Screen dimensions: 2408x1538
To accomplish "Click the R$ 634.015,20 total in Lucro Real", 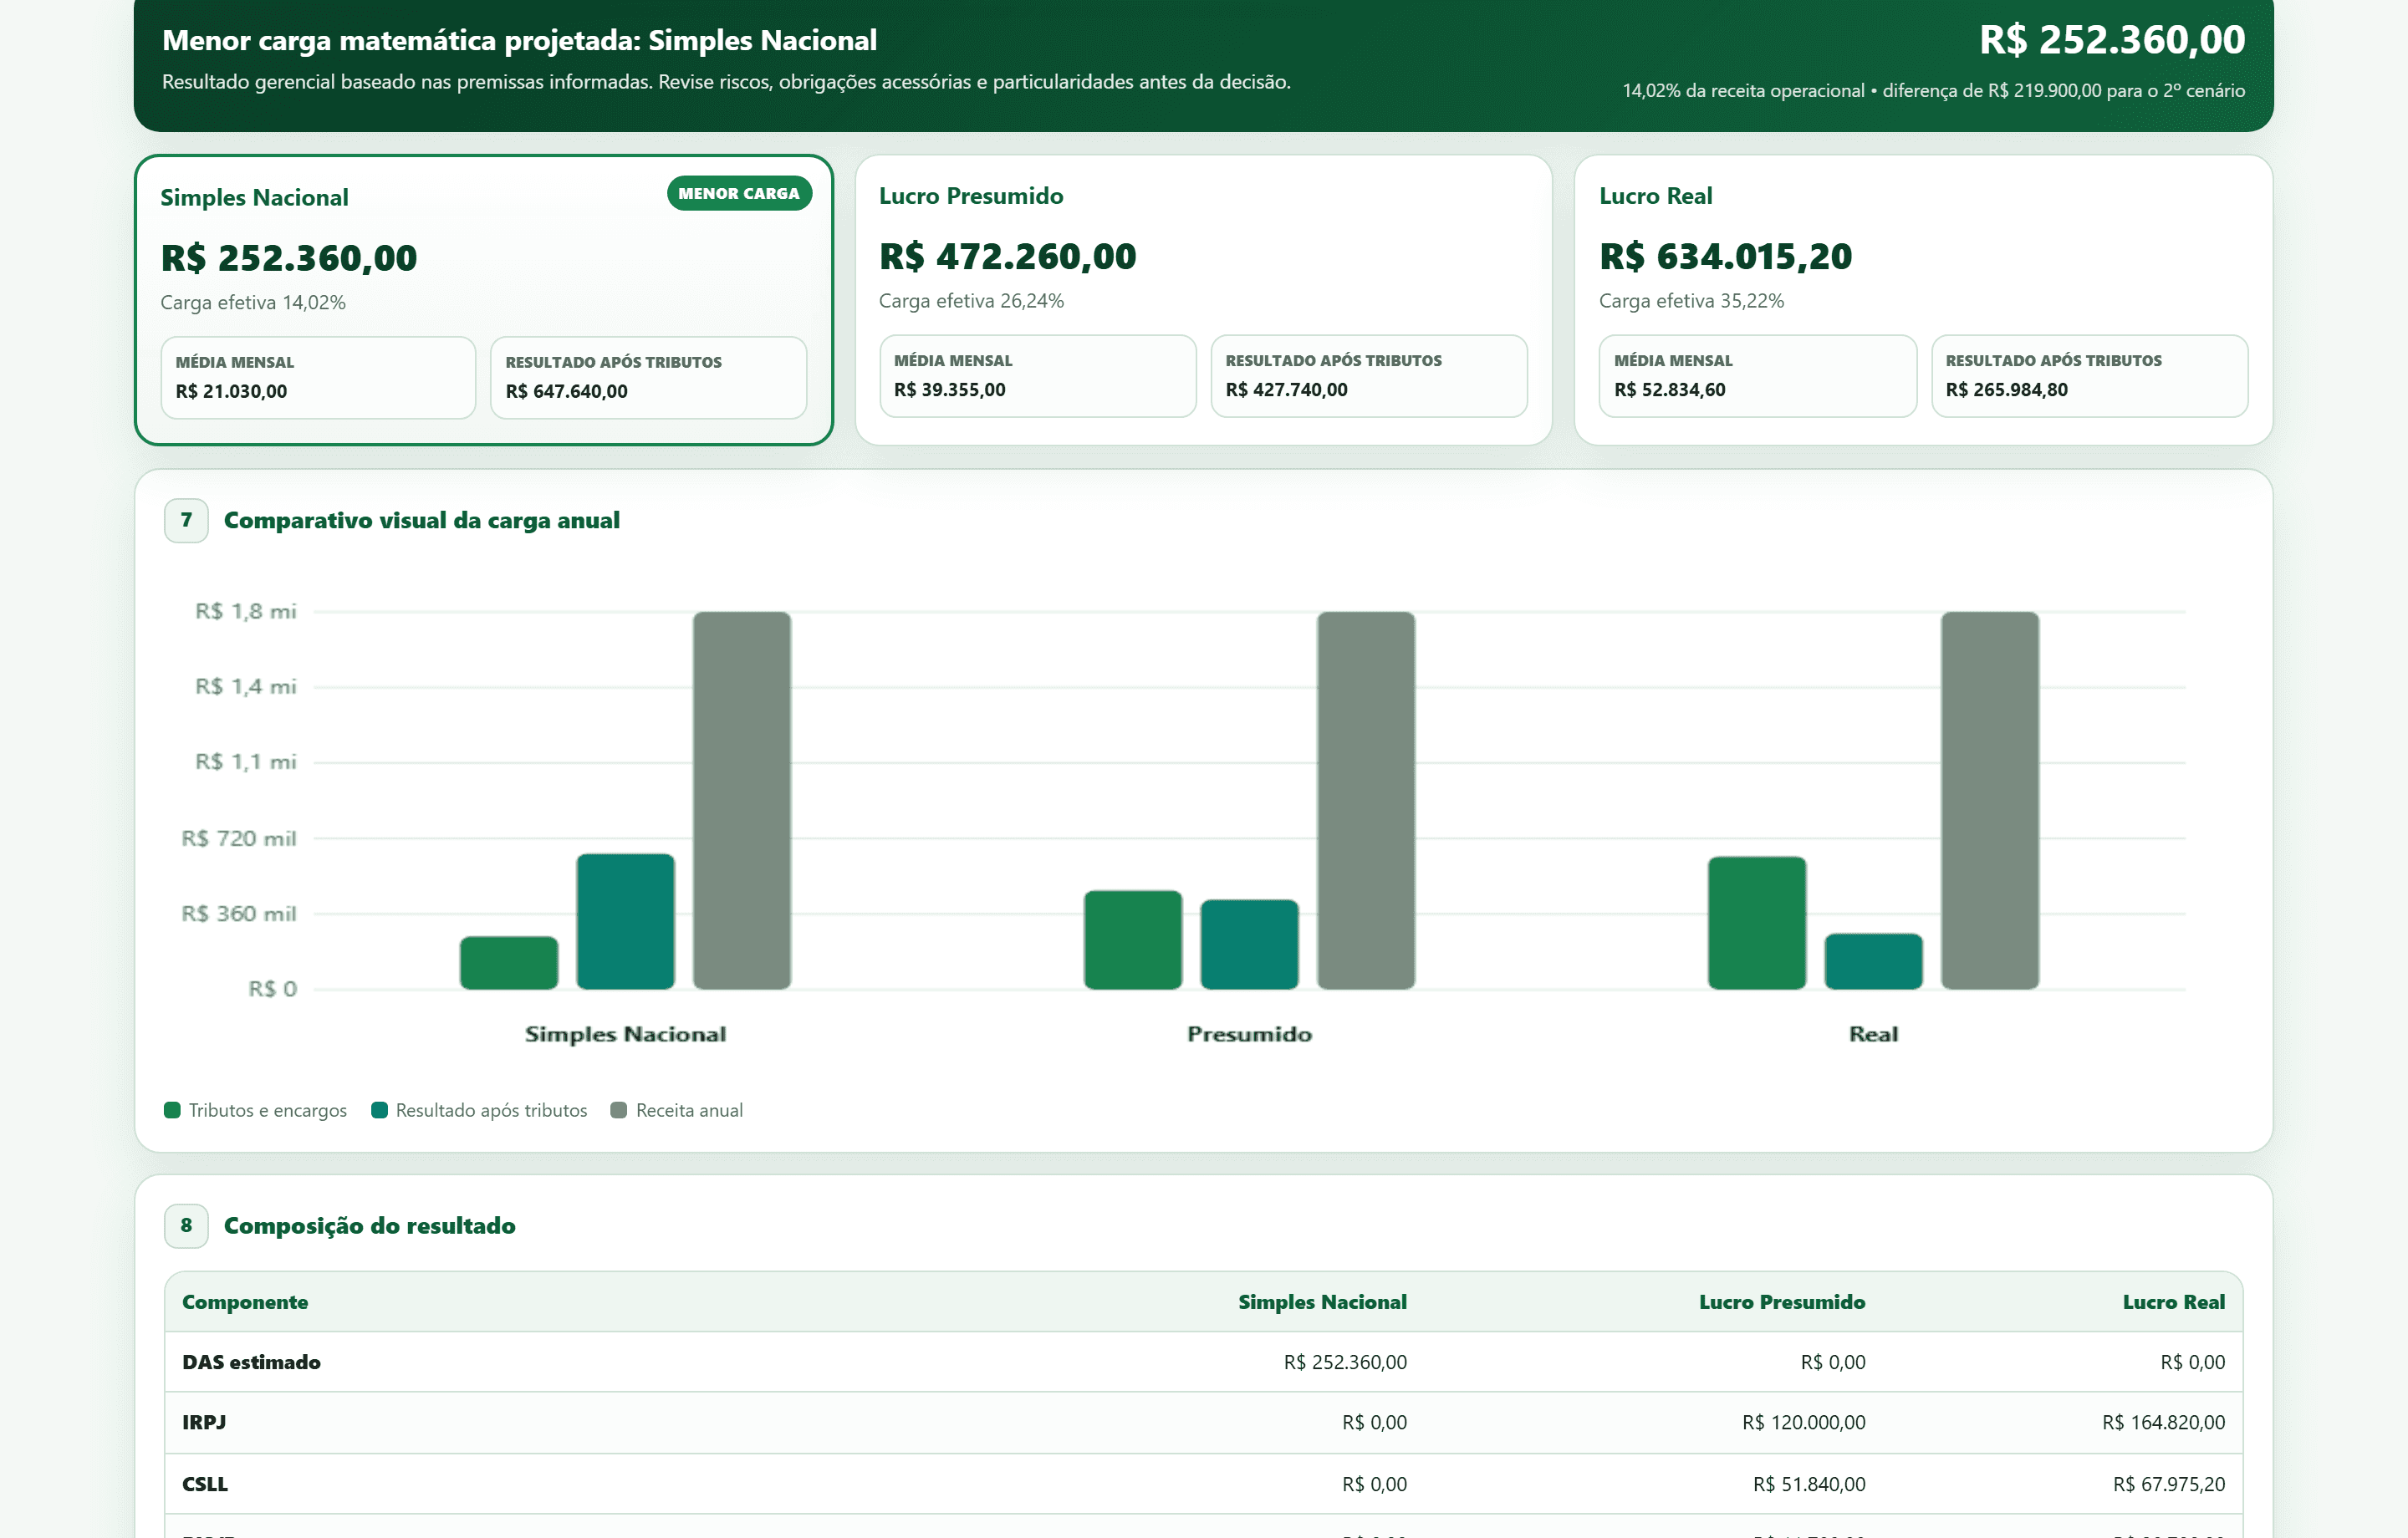I will coord(1725,256).
